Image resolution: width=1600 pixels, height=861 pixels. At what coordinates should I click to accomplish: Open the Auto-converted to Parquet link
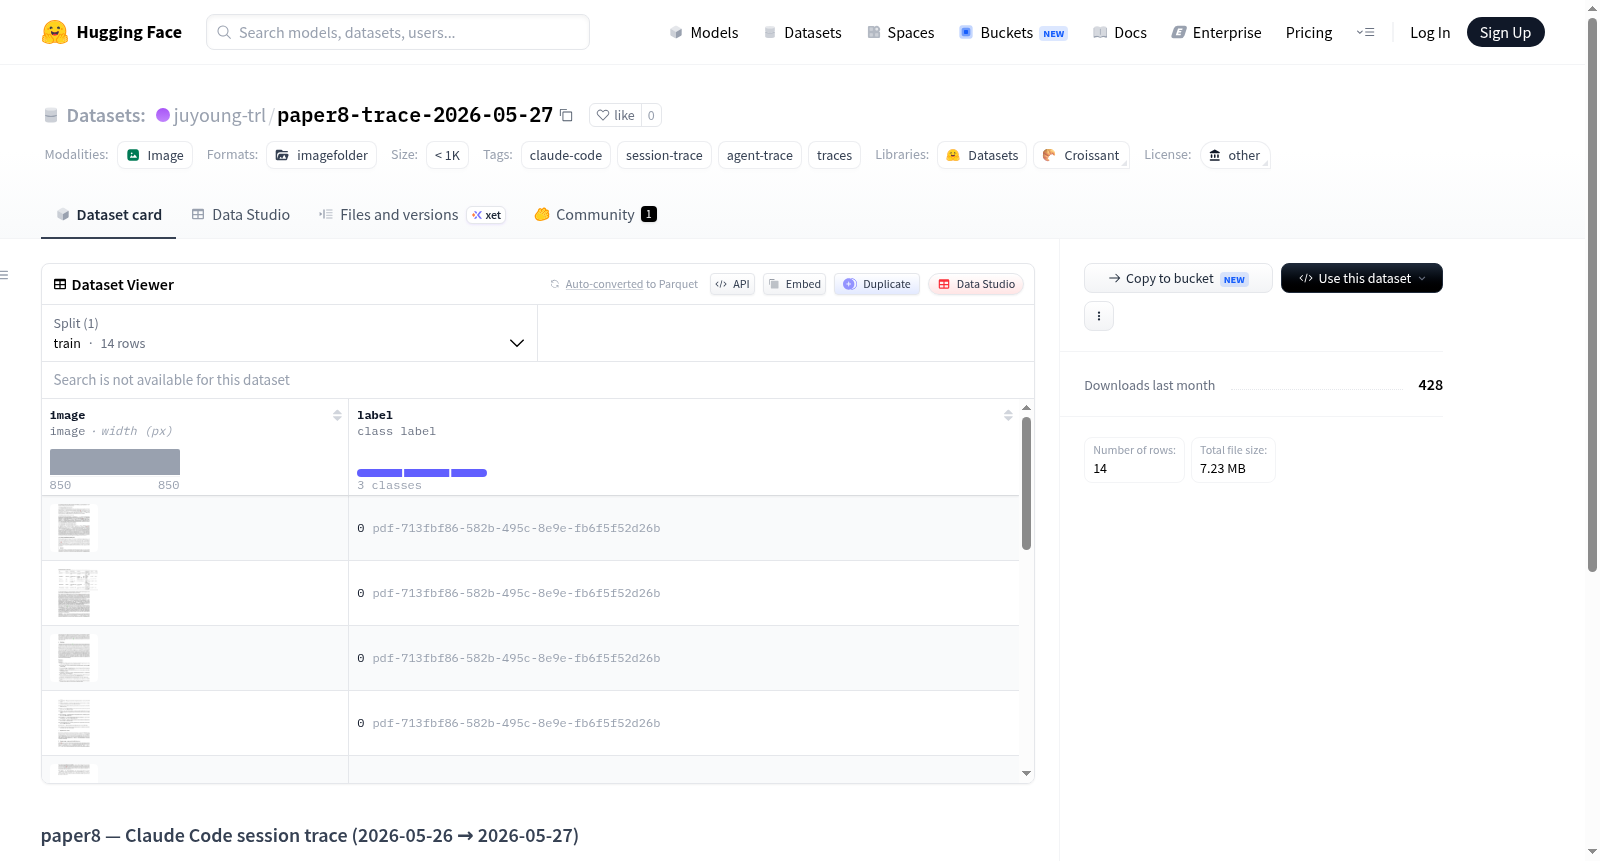604,284
